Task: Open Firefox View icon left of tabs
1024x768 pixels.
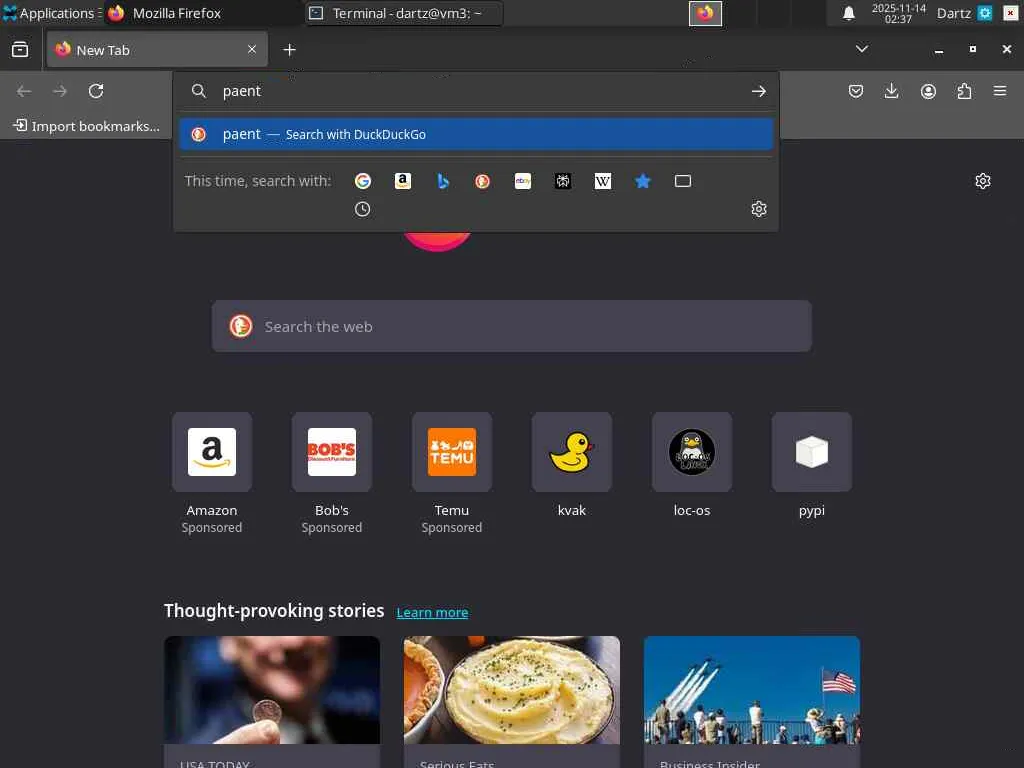Action: 20,50
